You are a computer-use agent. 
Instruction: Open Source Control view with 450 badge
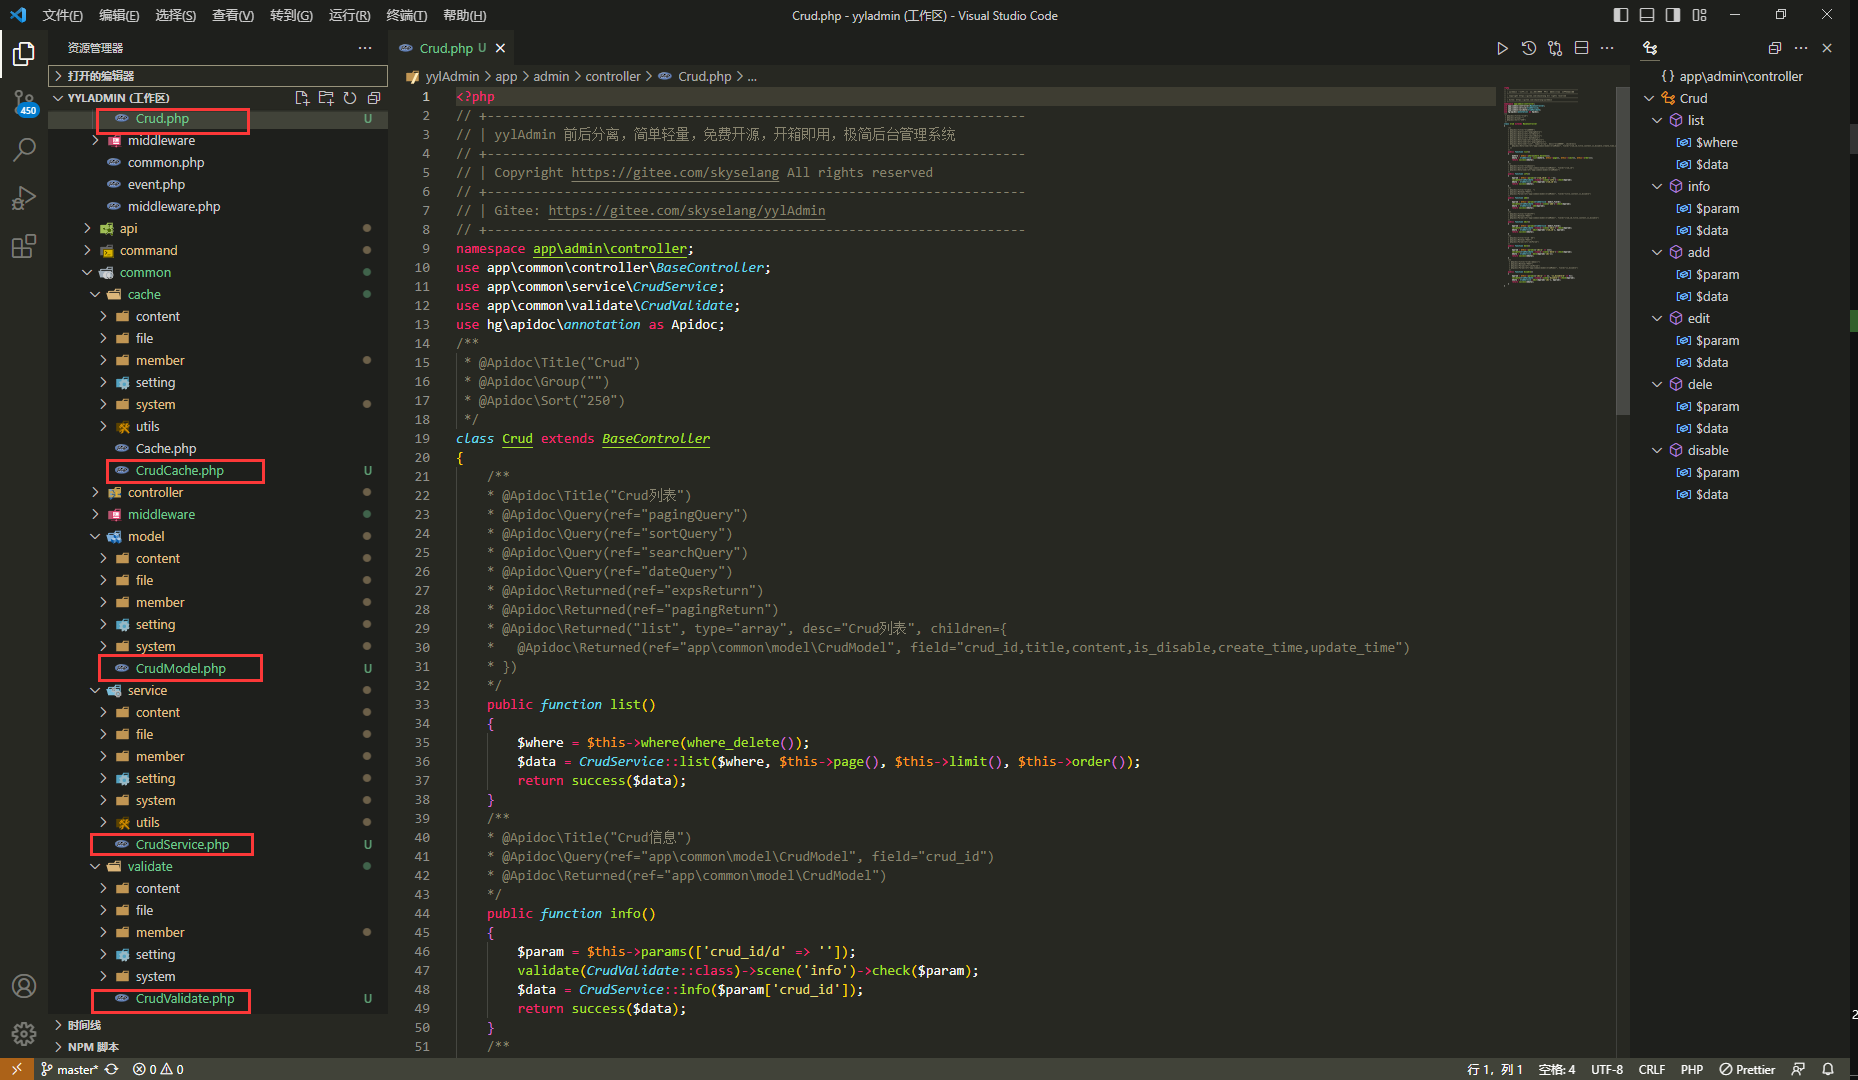click(x=24, y=102)
